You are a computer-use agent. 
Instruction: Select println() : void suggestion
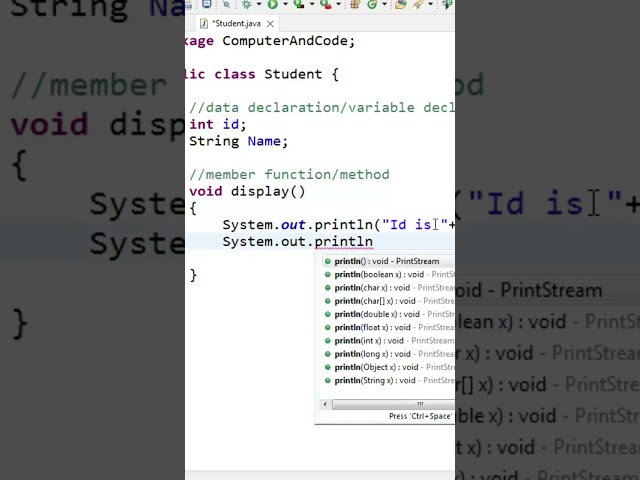[x=388, y=261]
